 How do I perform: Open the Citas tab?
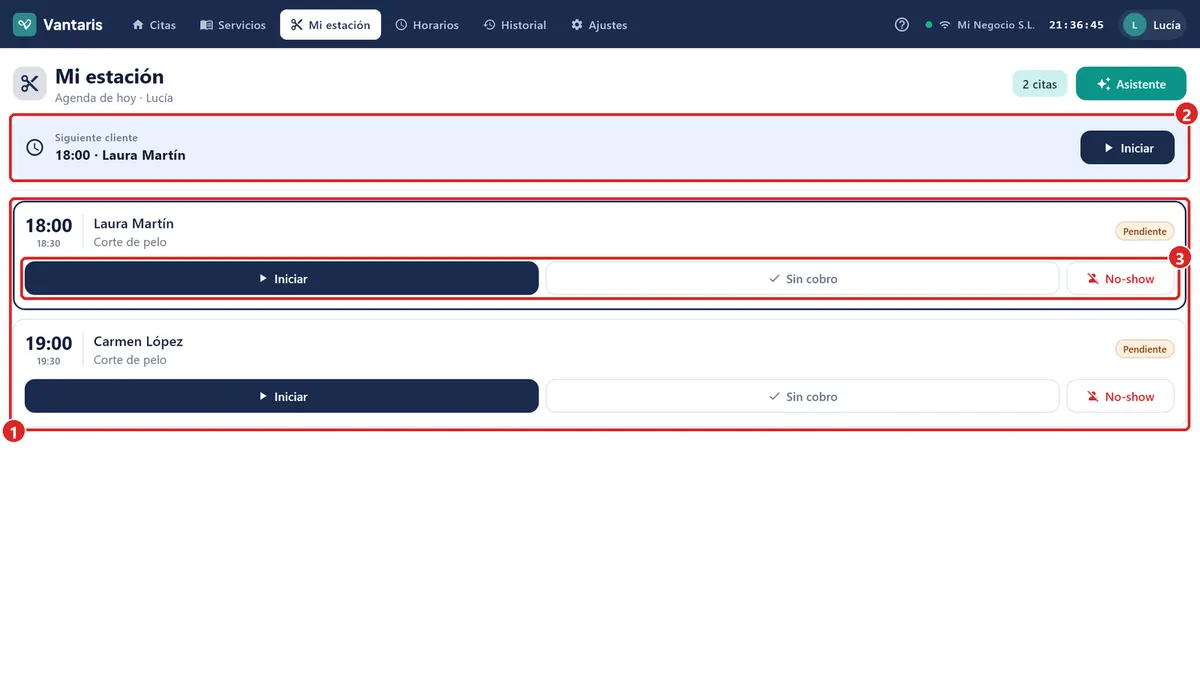pos(154,25)
